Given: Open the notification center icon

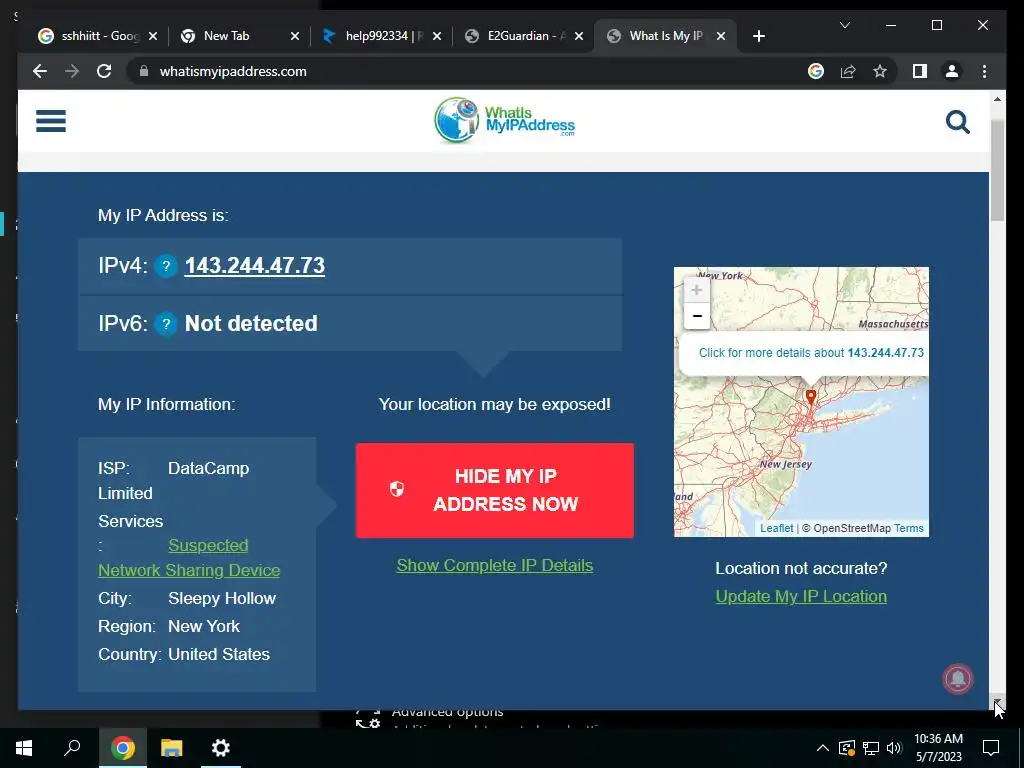Looking at the screenshot, I should coord(991,748).
